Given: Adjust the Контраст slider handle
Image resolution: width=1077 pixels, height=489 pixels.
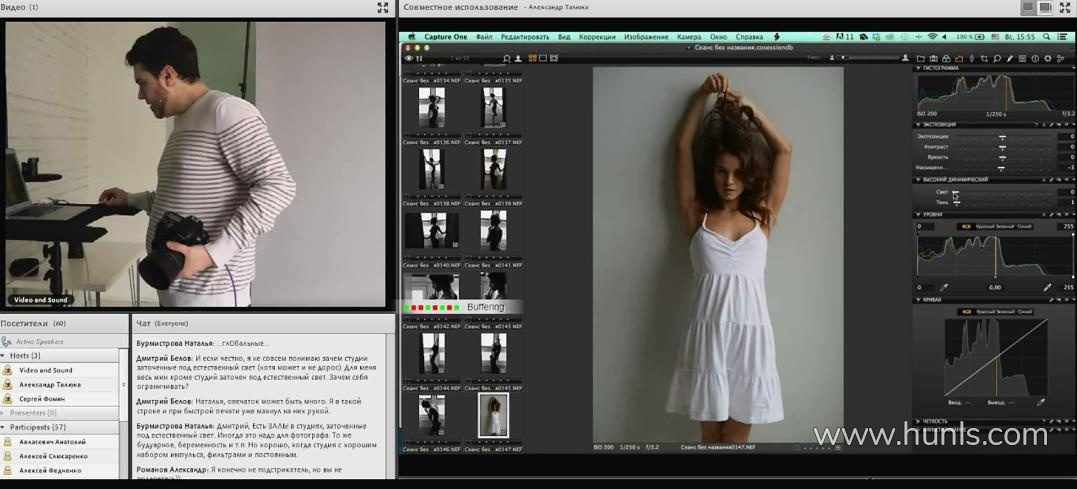Looking at the screenshot, I should tap(1002, 147).
